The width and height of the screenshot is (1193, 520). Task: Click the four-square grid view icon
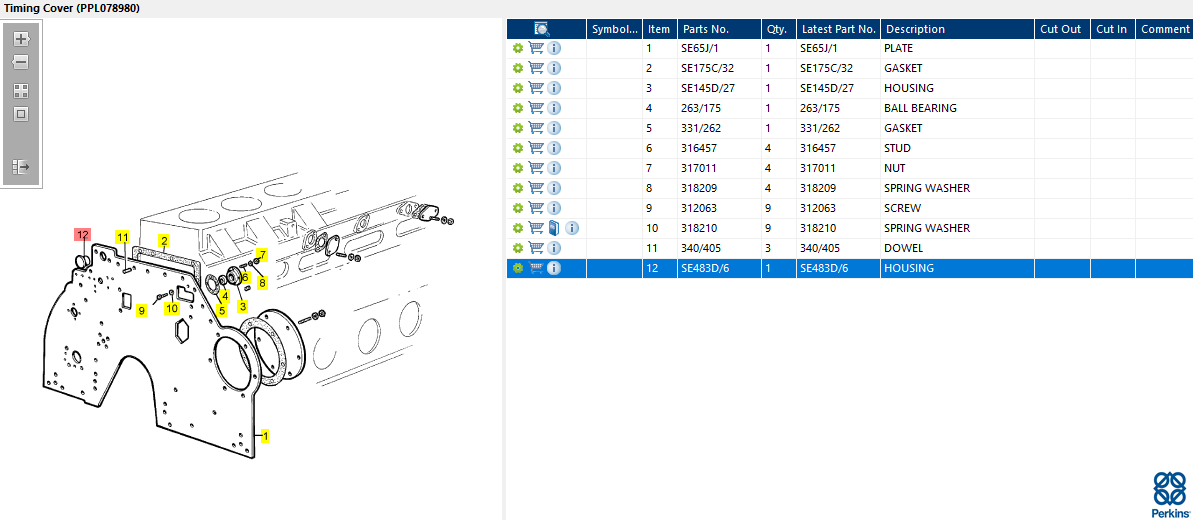[21, 90]
